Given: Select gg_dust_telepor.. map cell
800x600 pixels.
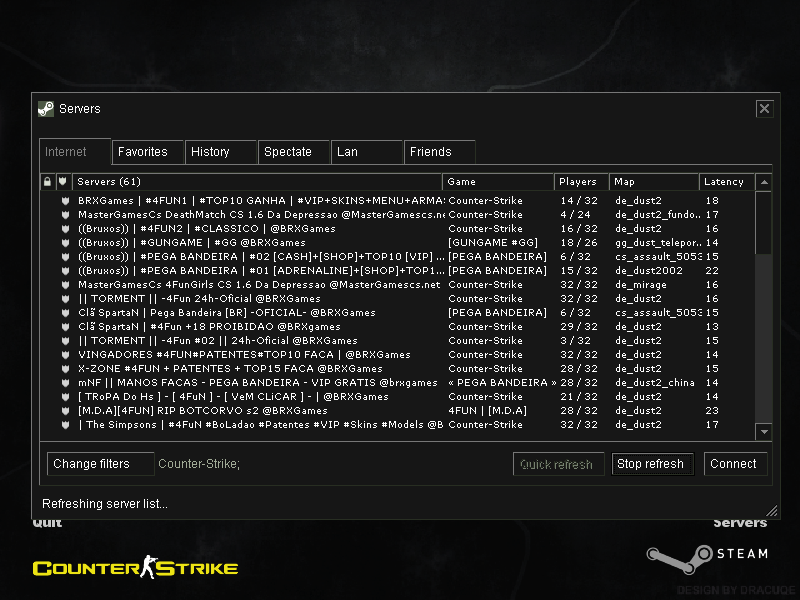Looking at the screenshot, I should coord(658,243).
